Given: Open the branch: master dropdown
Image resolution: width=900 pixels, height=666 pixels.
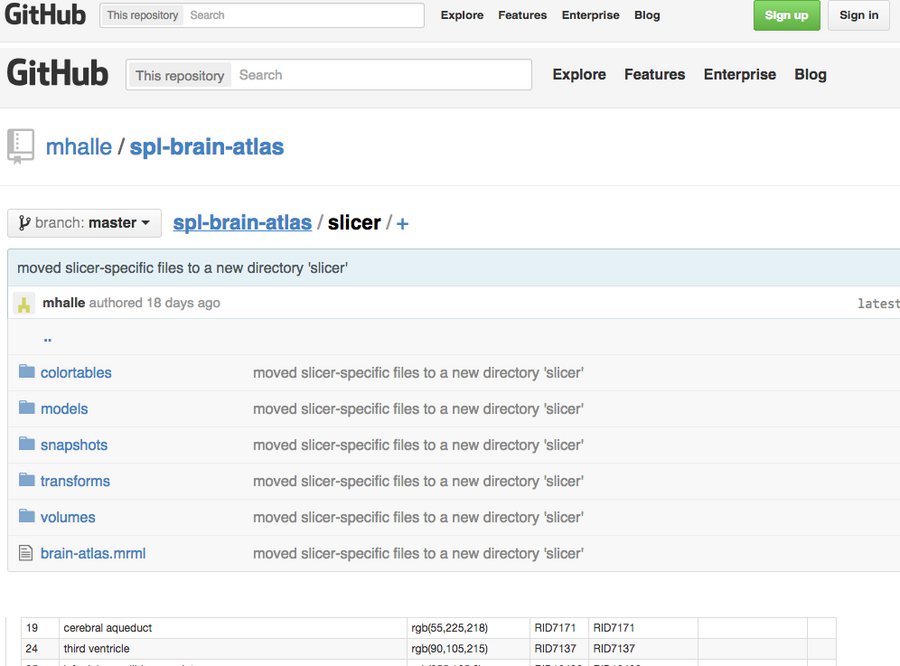Looking at the screenshot, I should [84, 223].
